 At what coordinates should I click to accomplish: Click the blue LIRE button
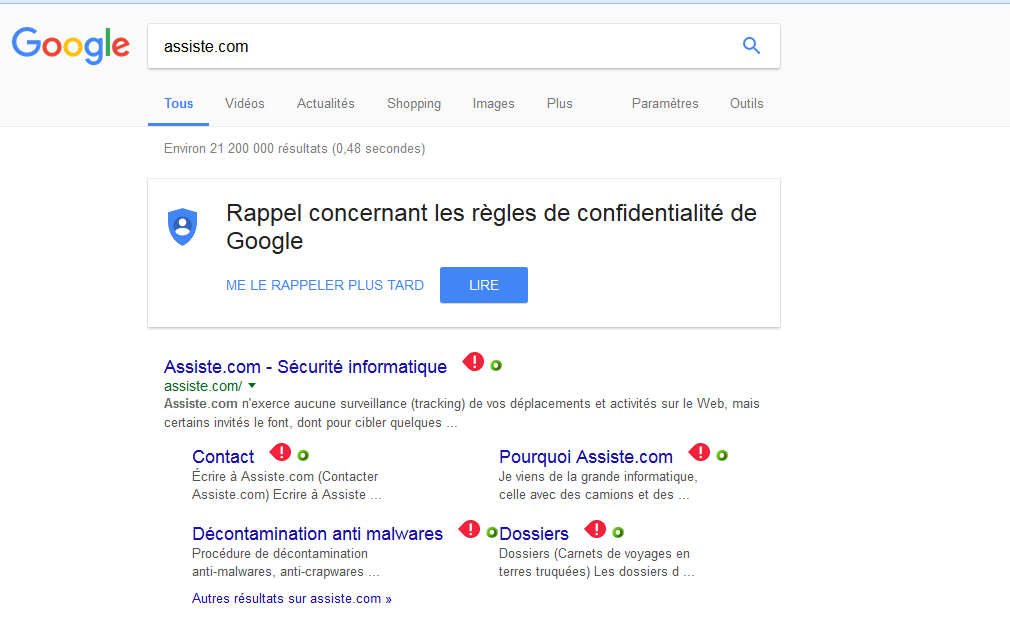pos(484,285)
